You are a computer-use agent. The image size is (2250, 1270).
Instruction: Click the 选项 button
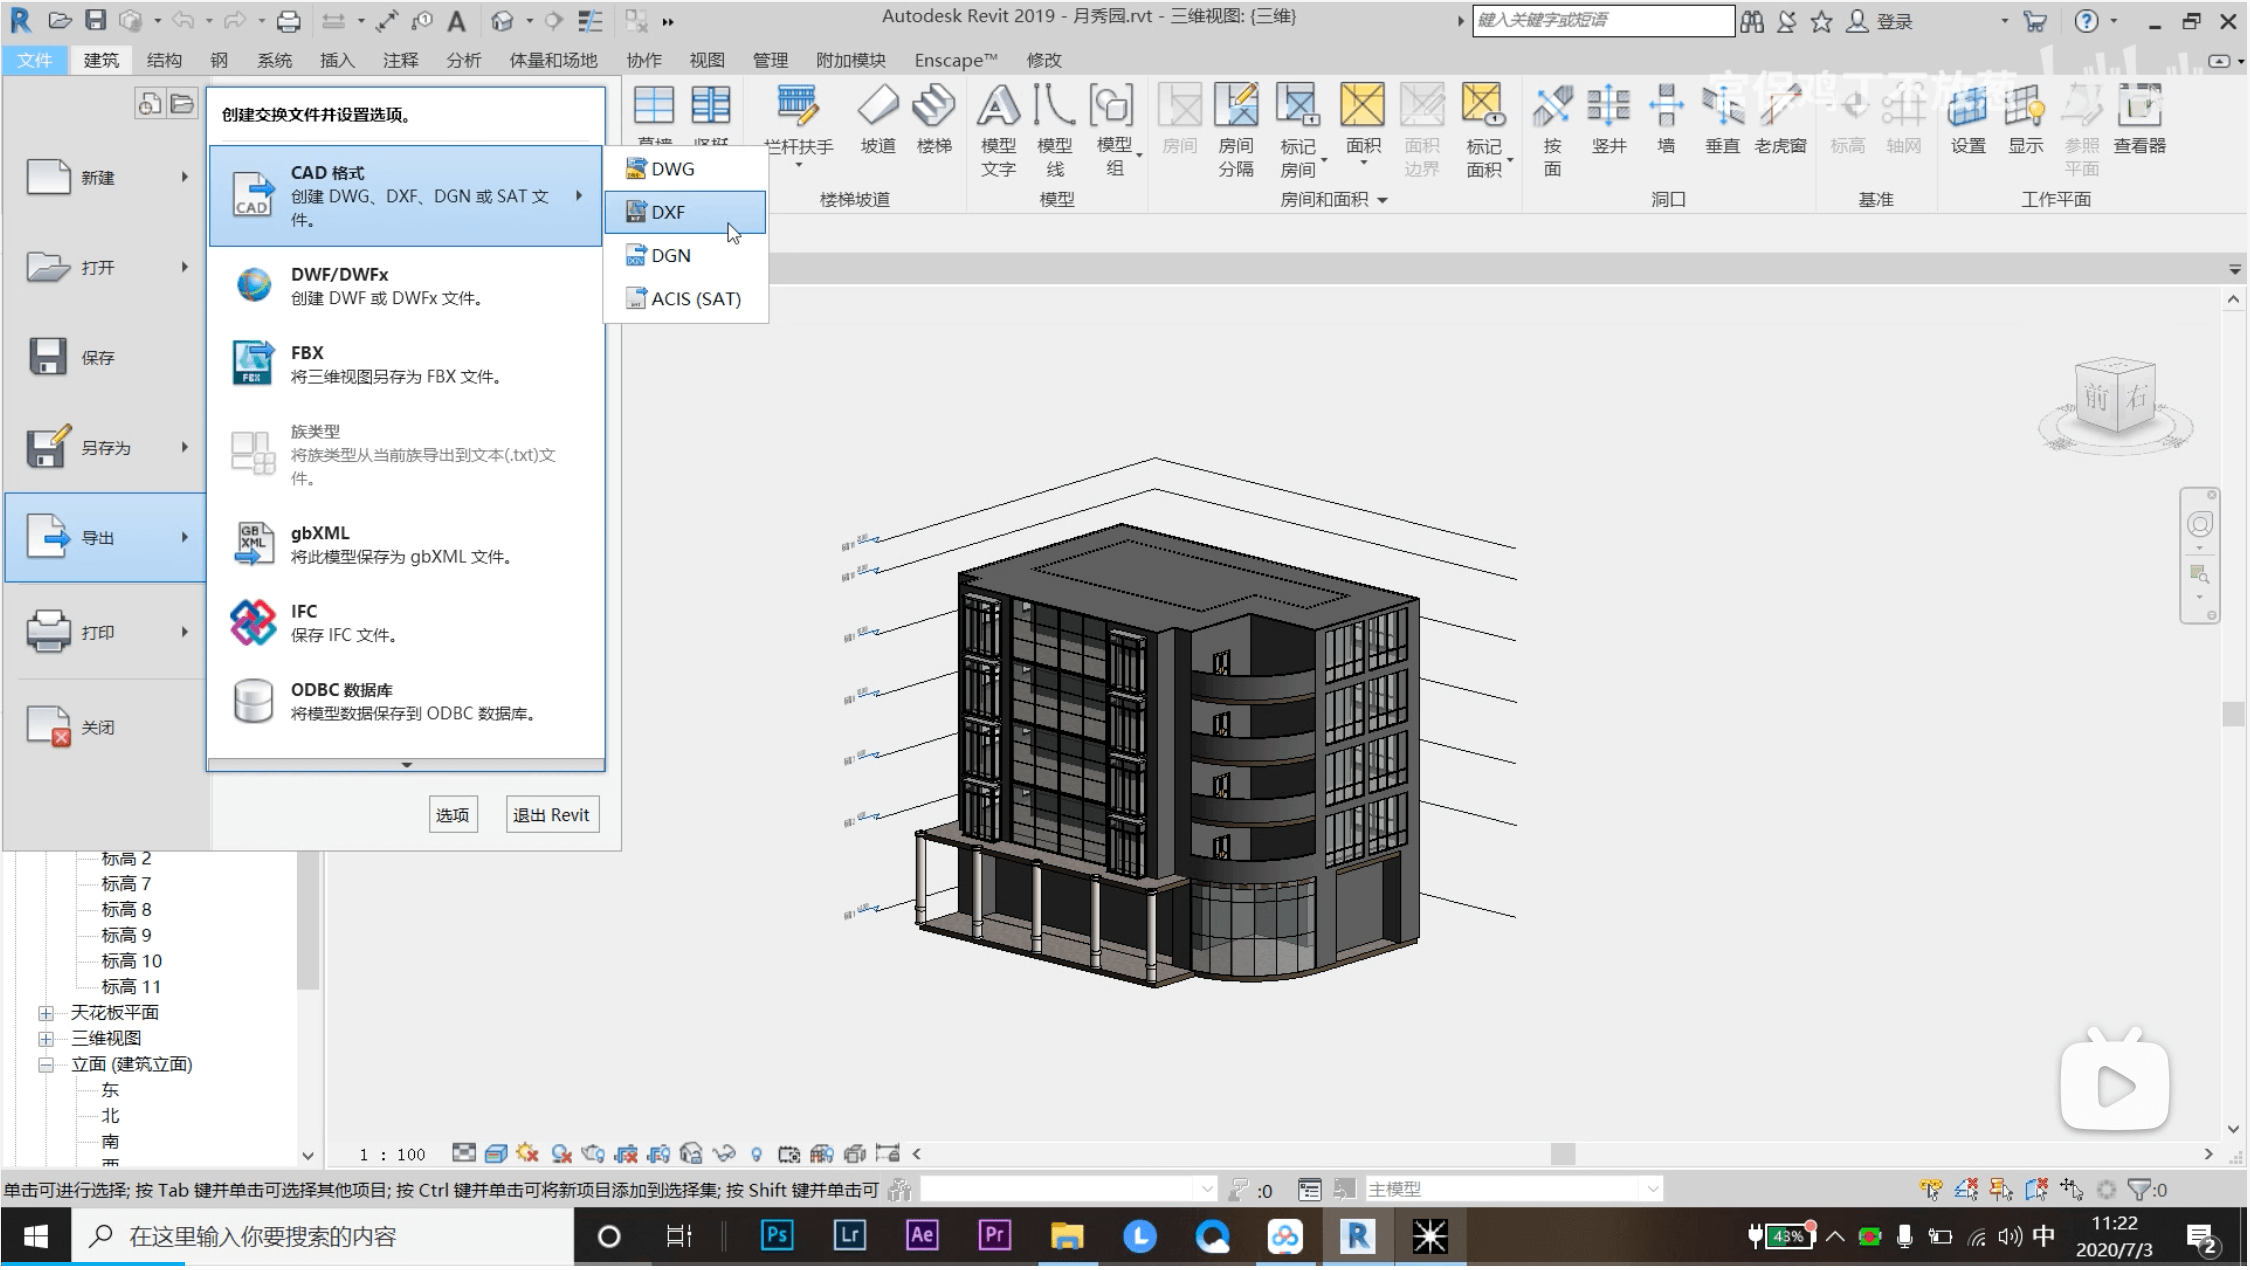coord(452,815)
